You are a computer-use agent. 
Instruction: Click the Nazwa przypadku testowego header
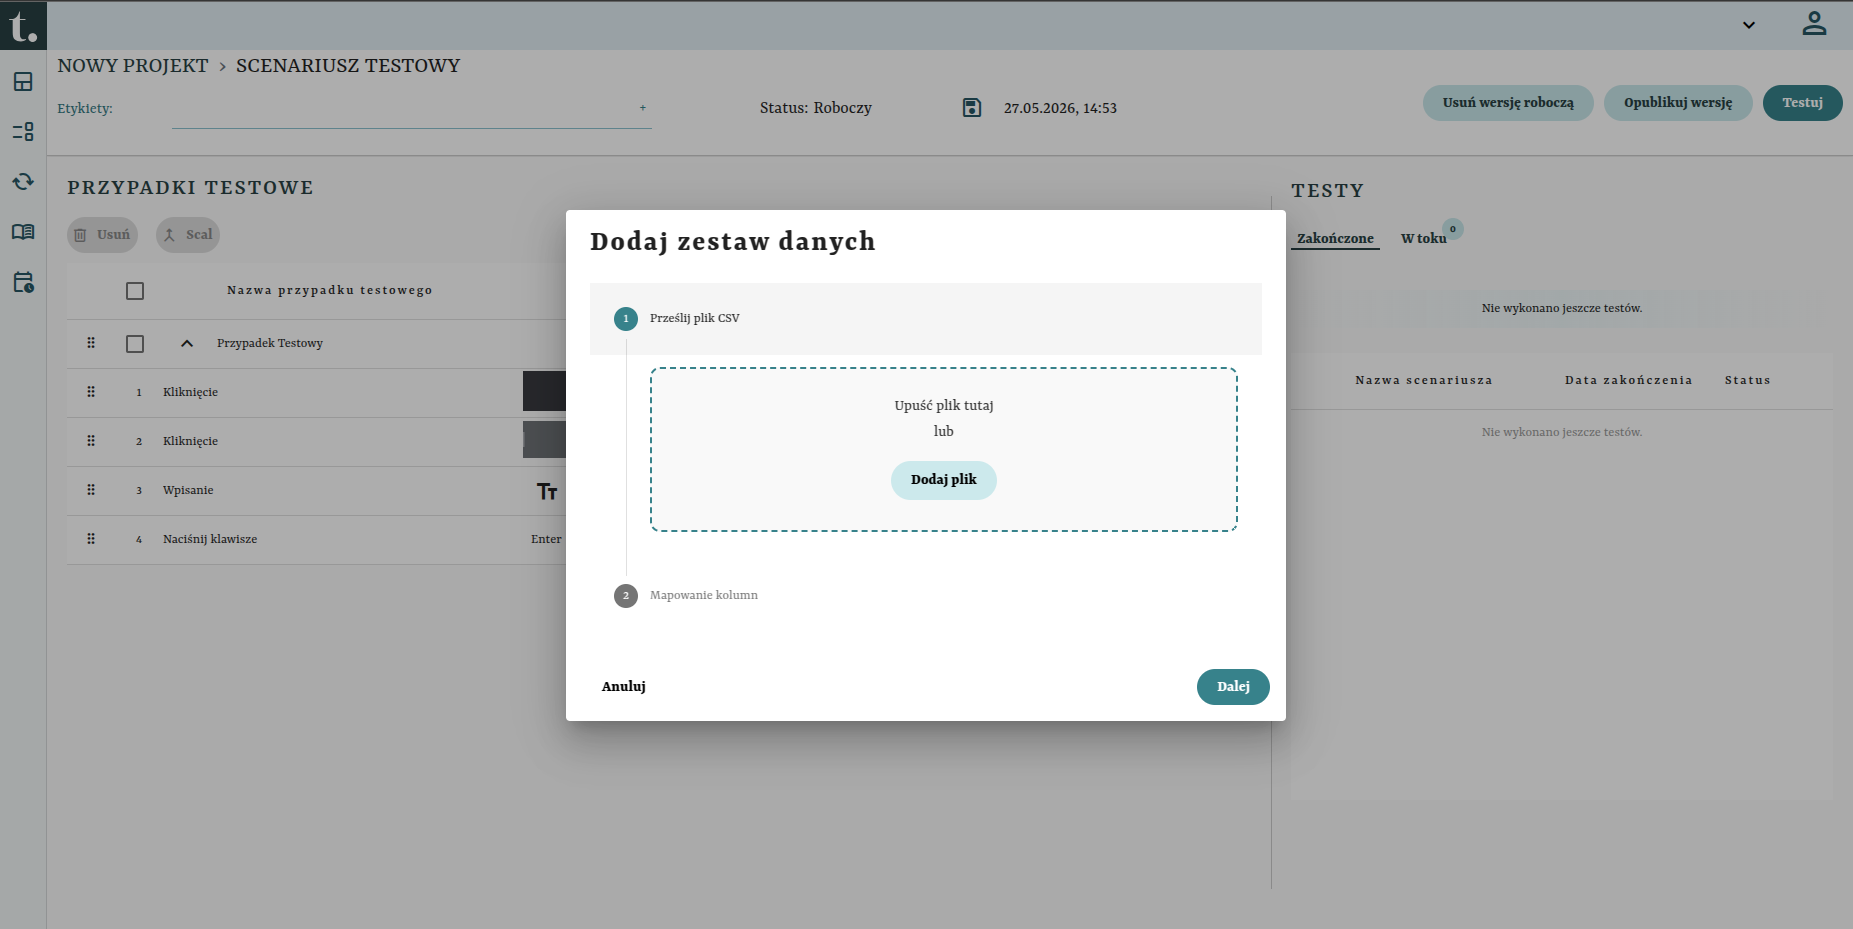[330, 290]
